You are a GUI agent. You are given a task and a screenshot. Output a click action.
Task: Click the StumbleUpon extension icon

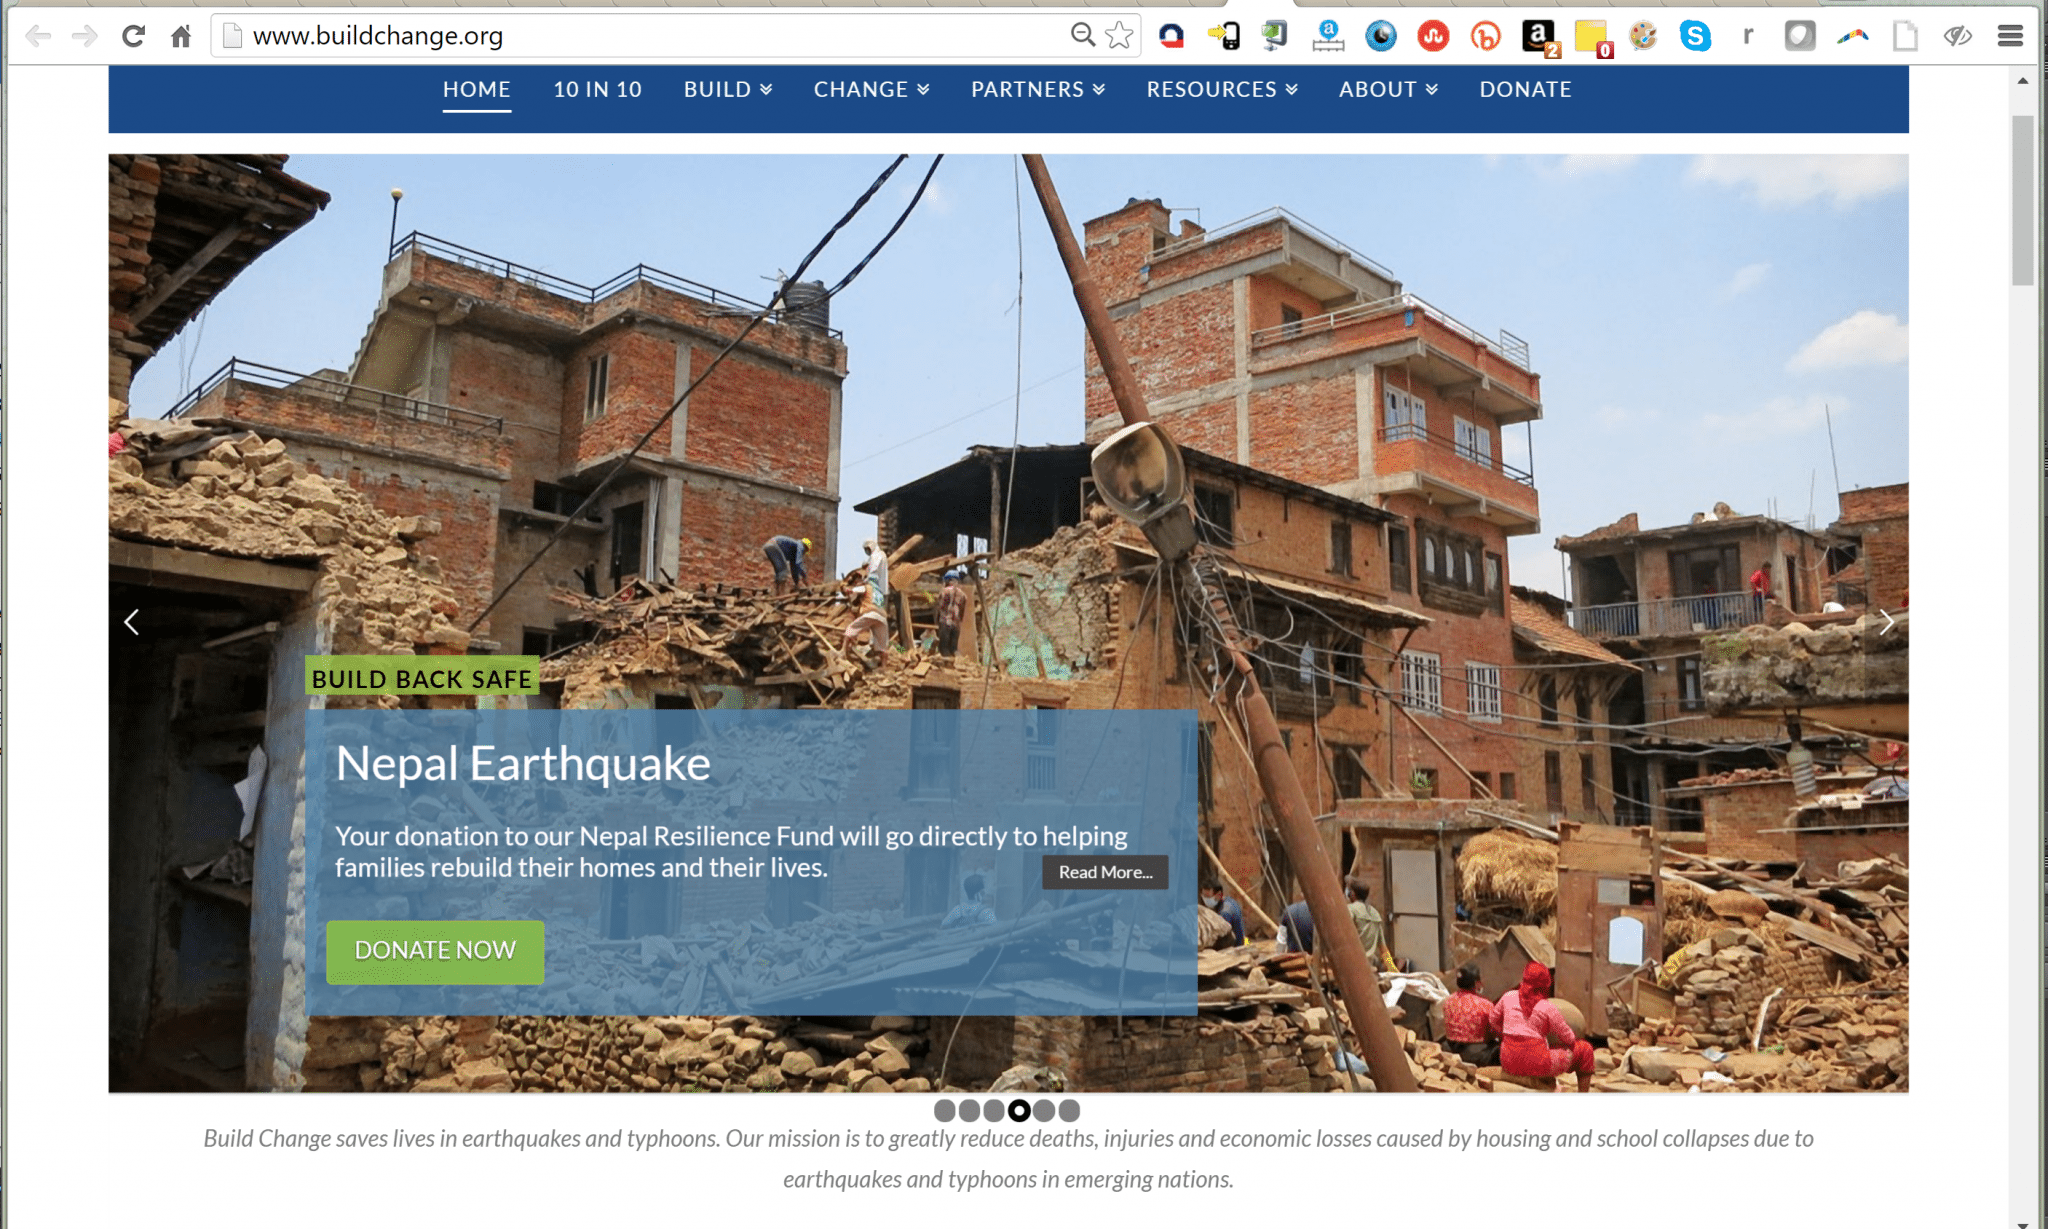(x=1433, y=36)
